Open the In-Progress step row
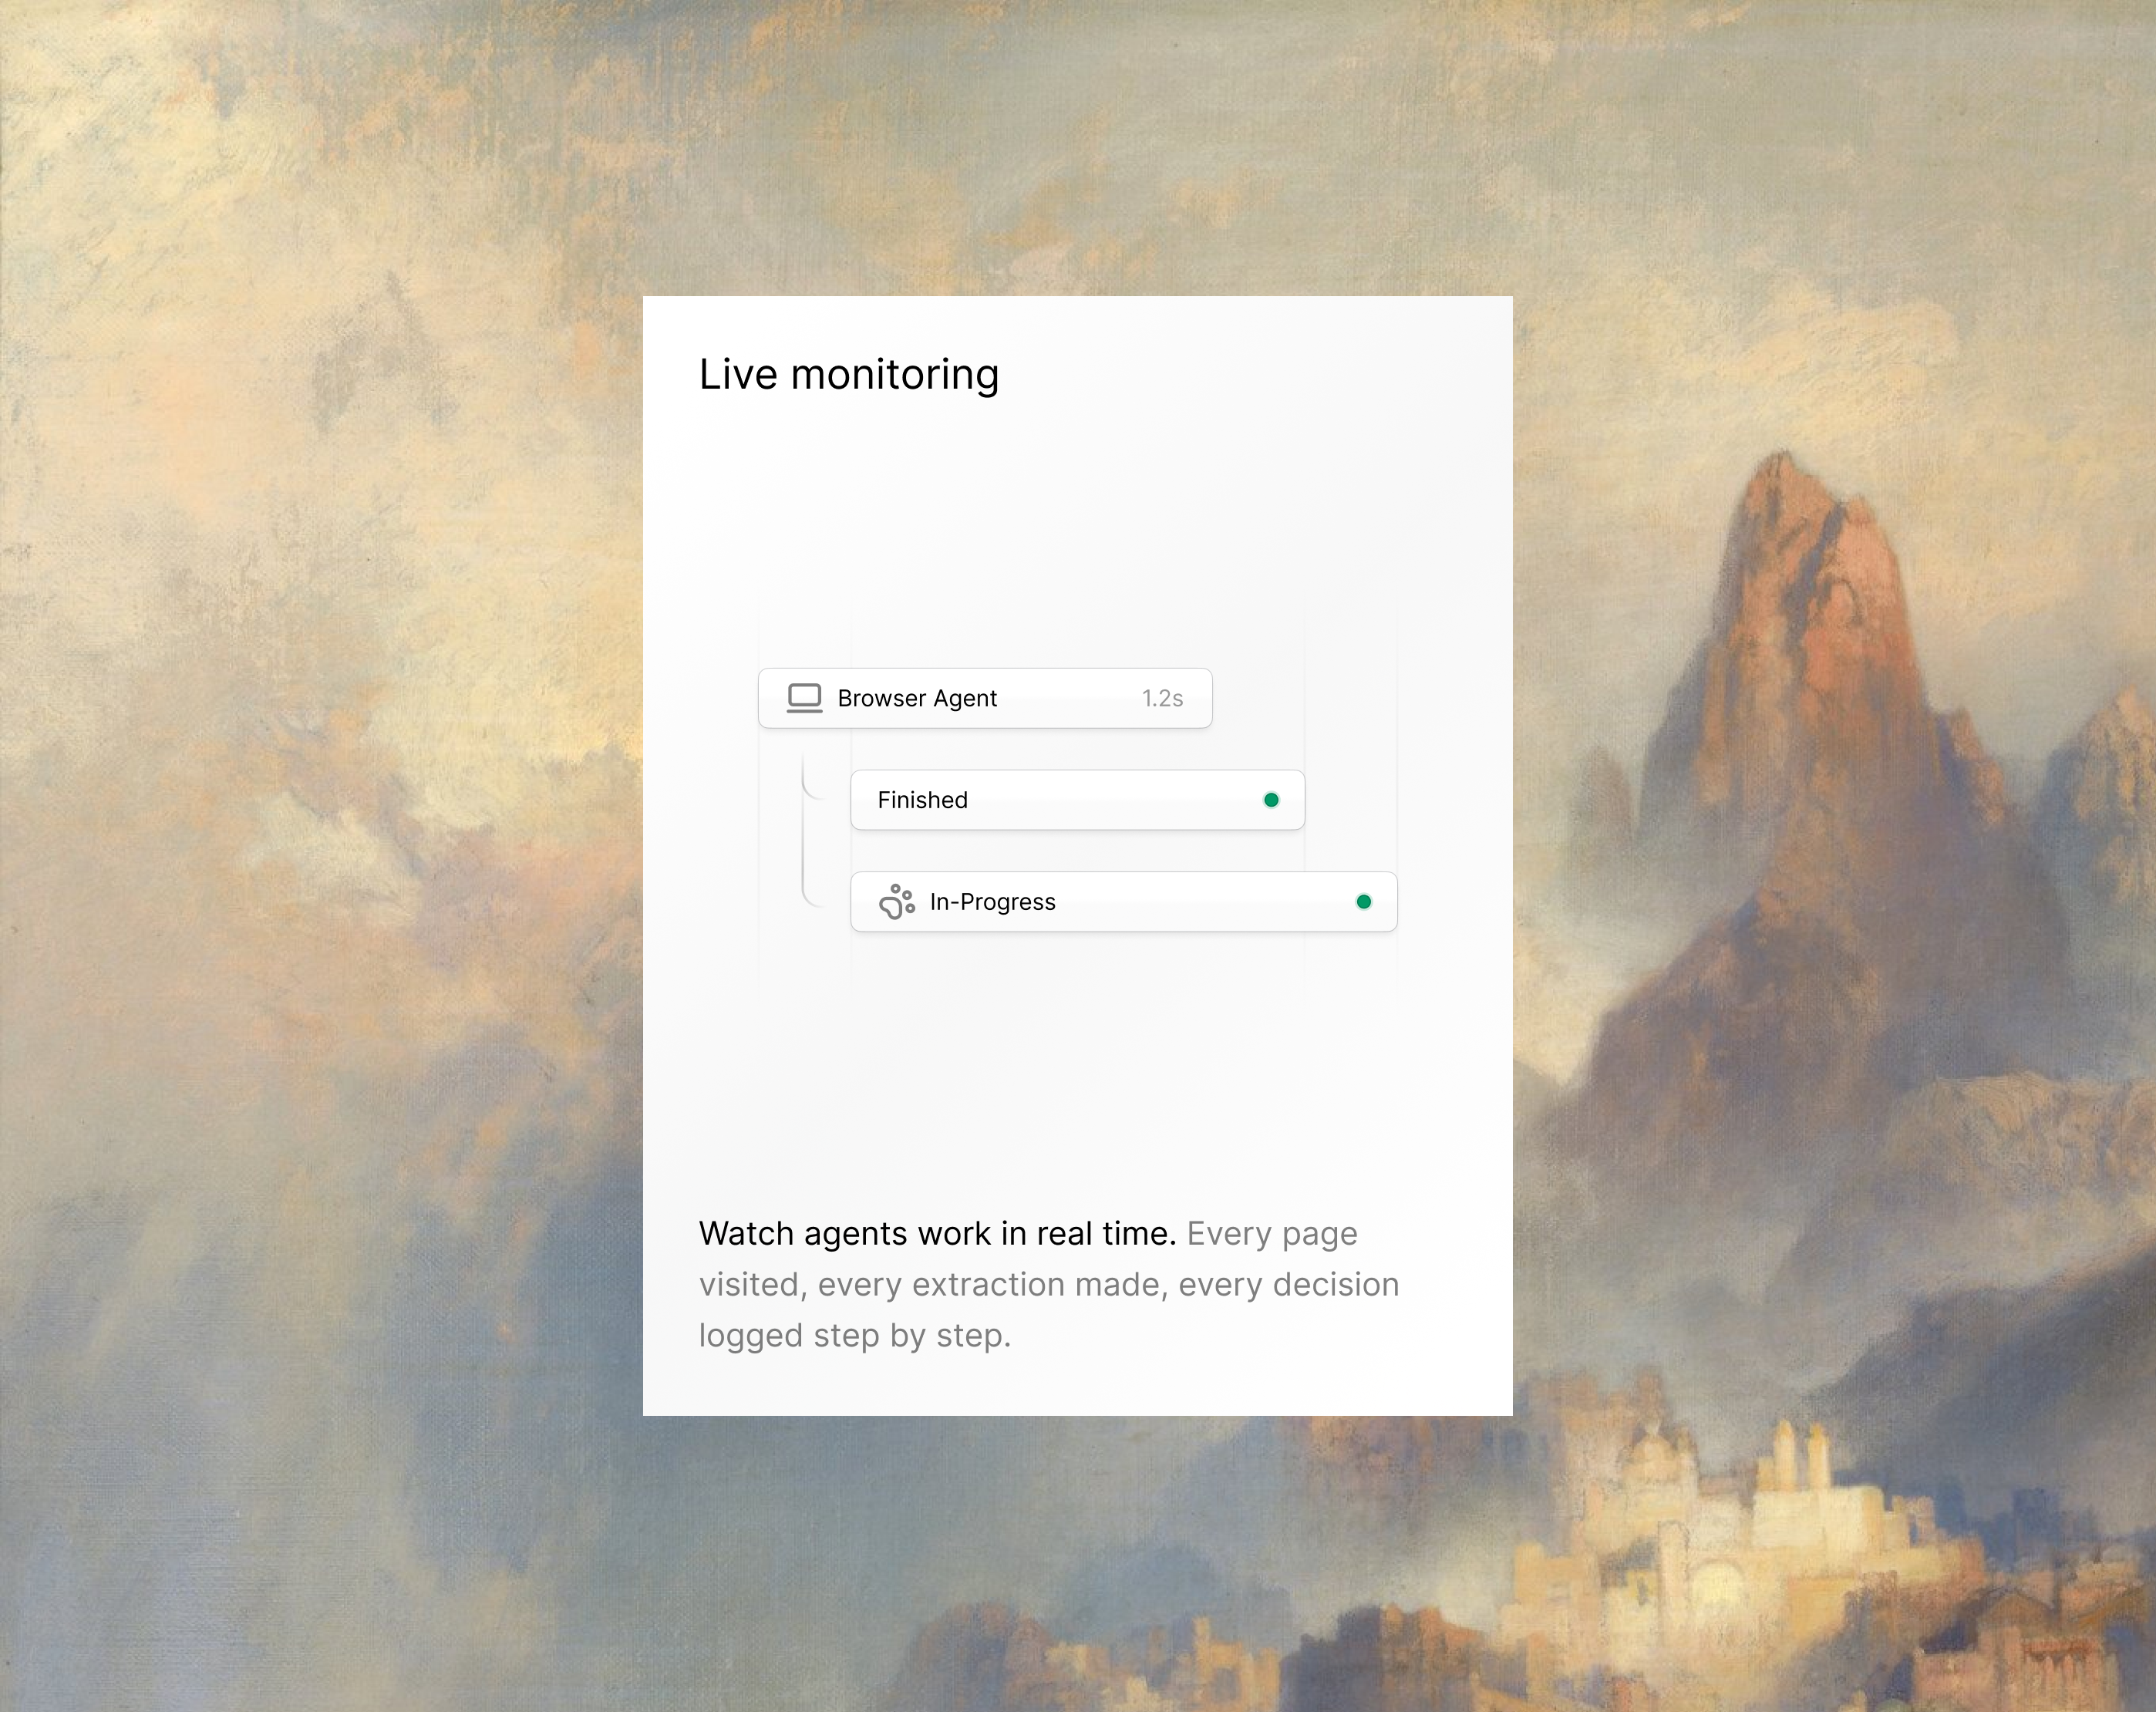This screenshot has height=1712, width=2156. [1123, 902]
